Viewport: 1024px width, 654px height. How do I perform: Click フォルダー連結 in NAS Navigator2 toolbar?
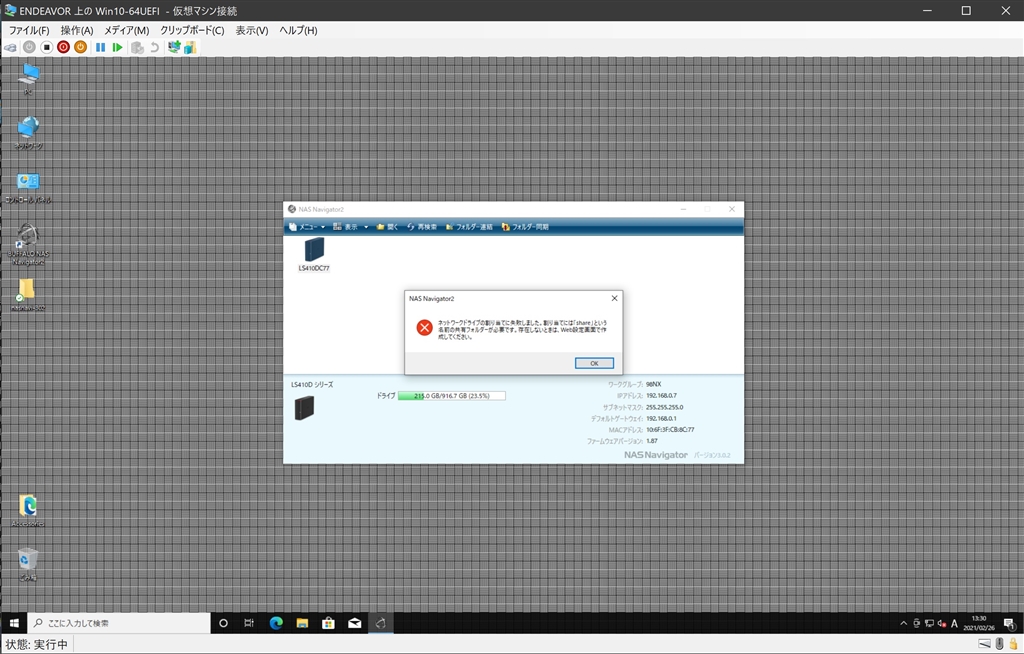pyautogui.click(x=469, y=227)
